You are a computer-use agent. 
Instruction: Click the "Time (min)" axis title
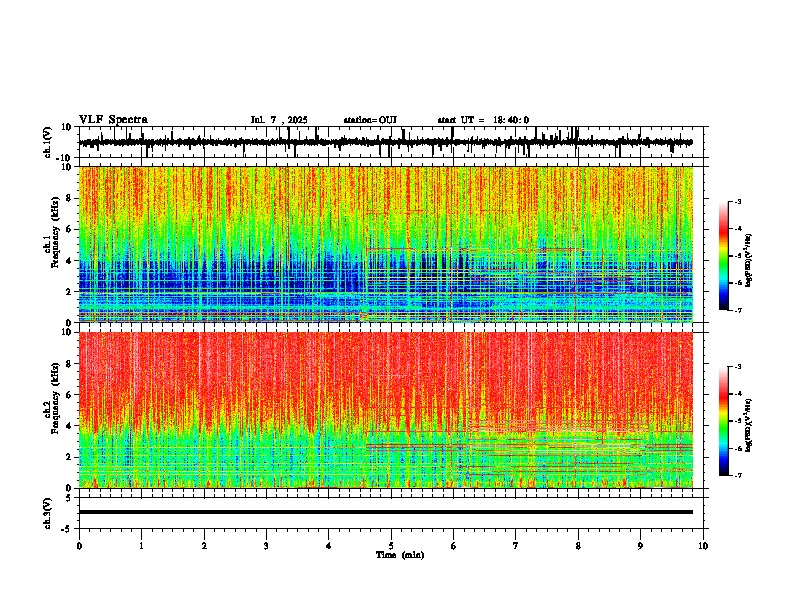(400, 555)
